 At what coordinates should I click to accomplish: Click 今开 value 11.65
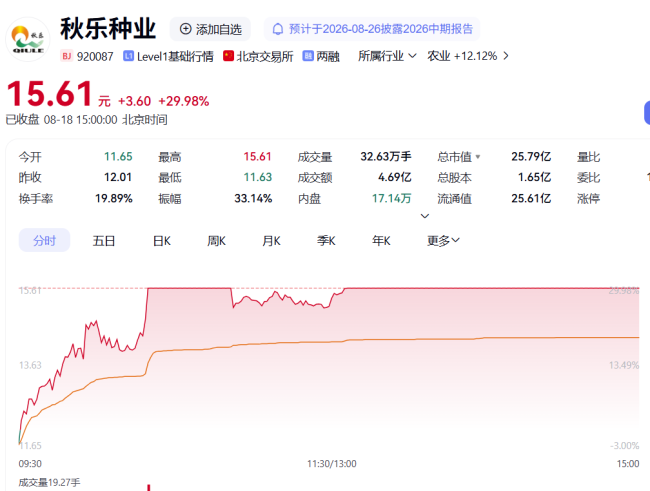click(x=118, y=156)
